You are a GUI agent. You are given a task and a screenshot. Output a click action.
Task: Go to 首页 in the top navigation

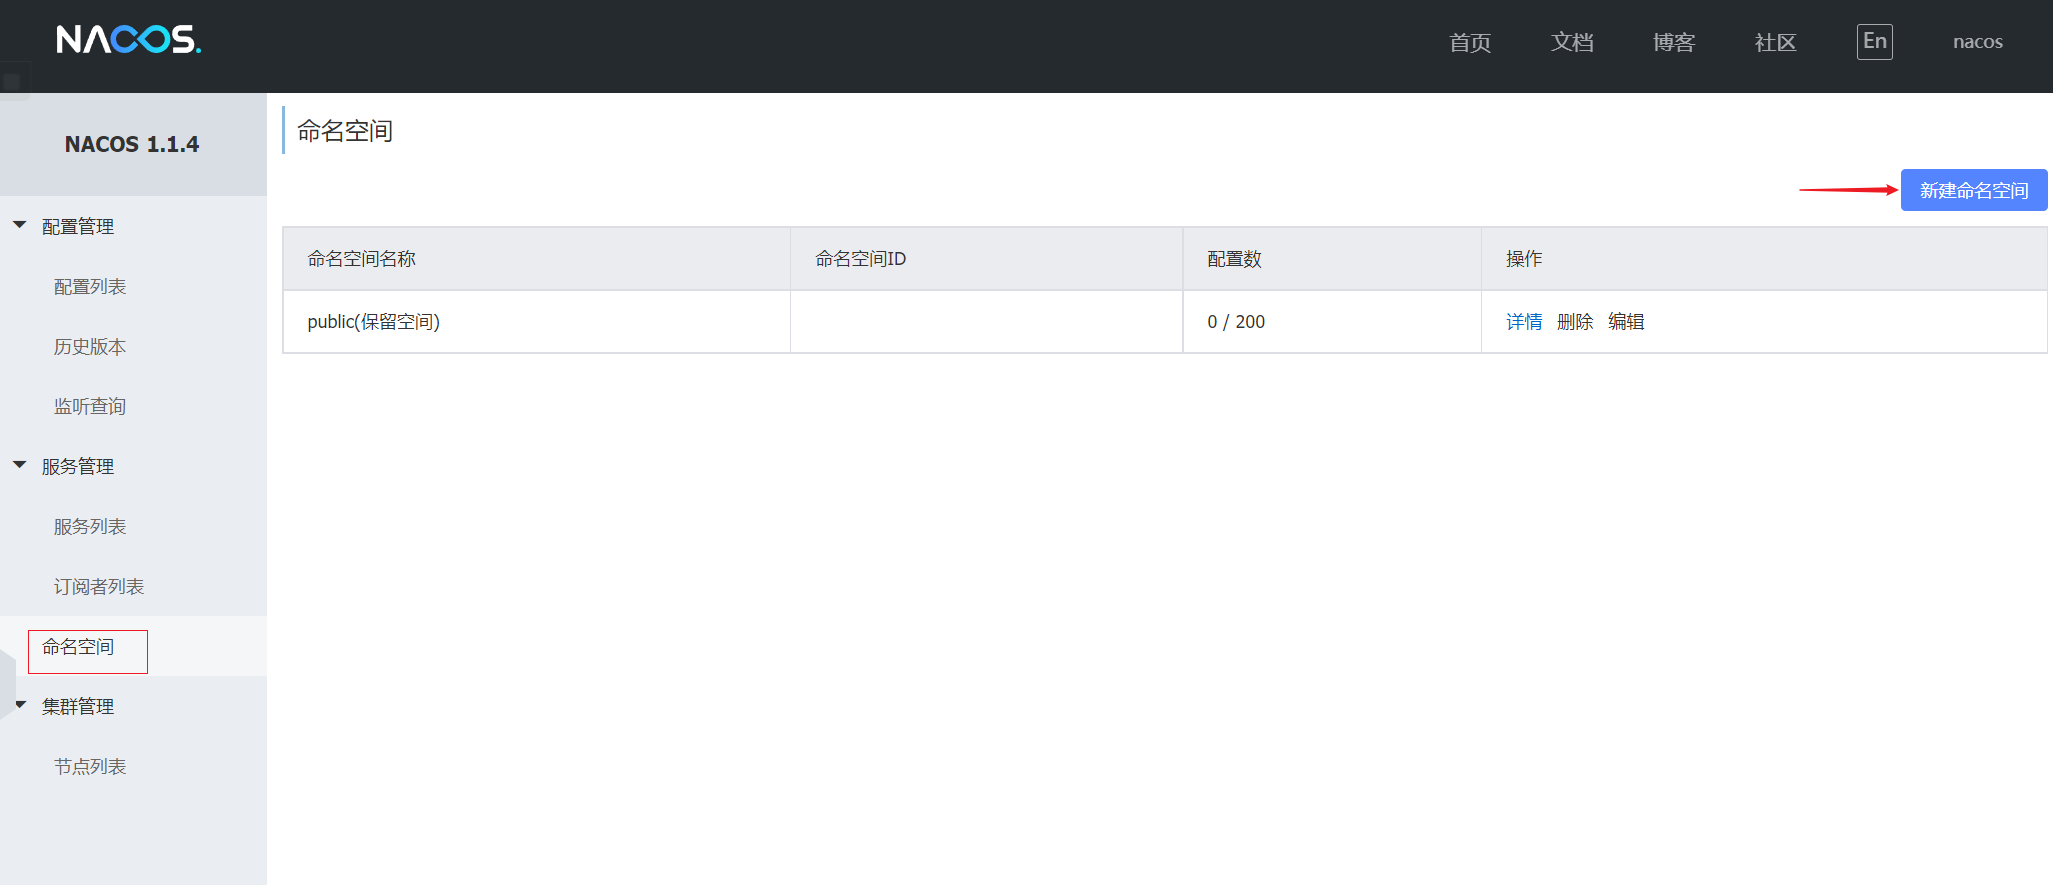pos(1470,42)
